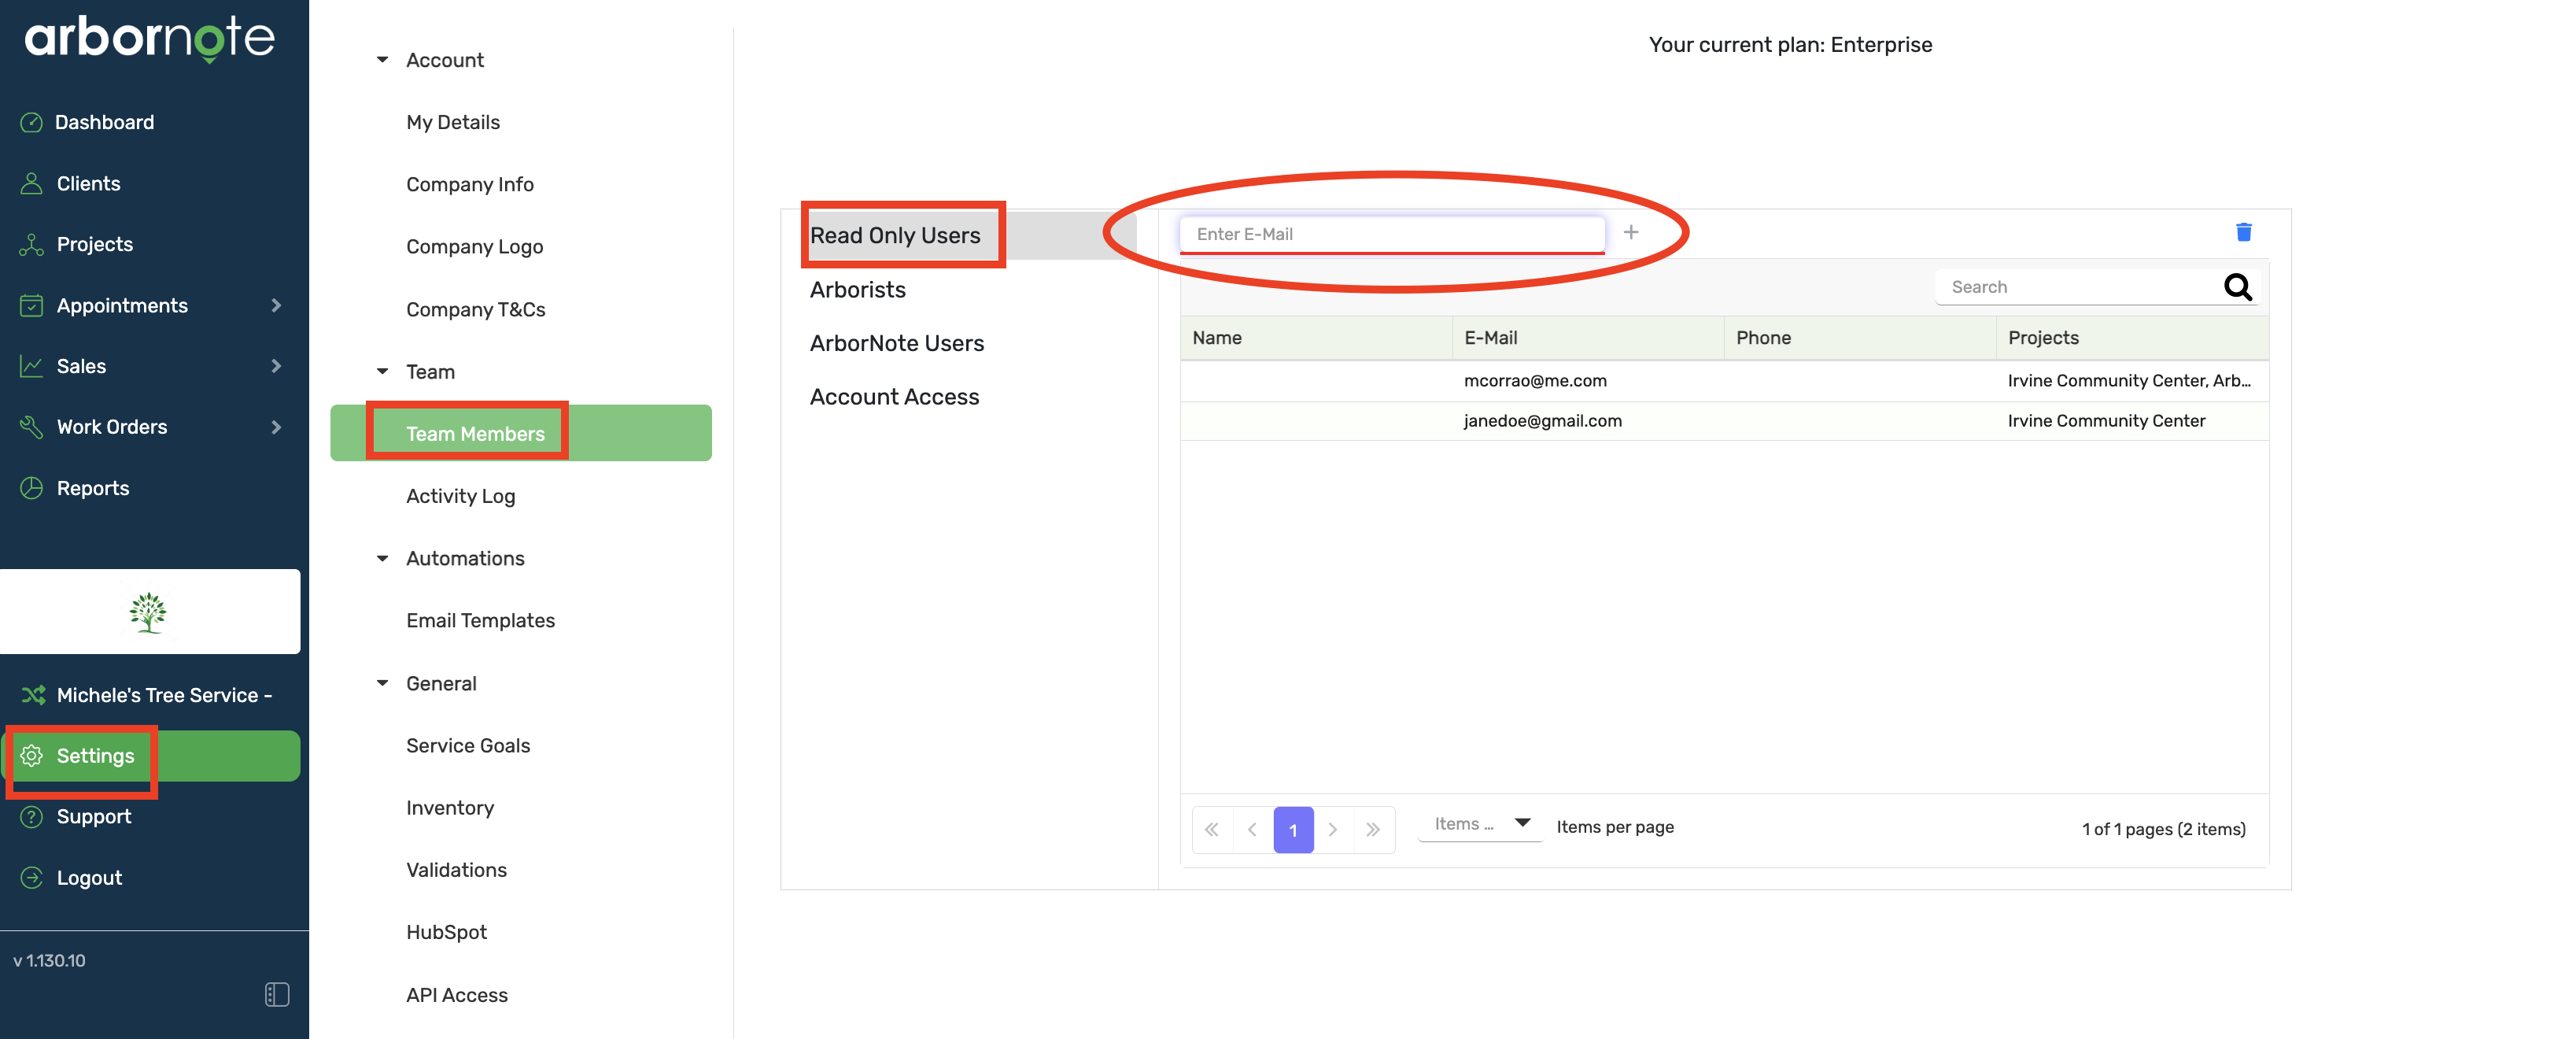Viewport: 2576px width, 1039px height.
Task: Click the plus icon beside email field
Action: point(1631,232)
